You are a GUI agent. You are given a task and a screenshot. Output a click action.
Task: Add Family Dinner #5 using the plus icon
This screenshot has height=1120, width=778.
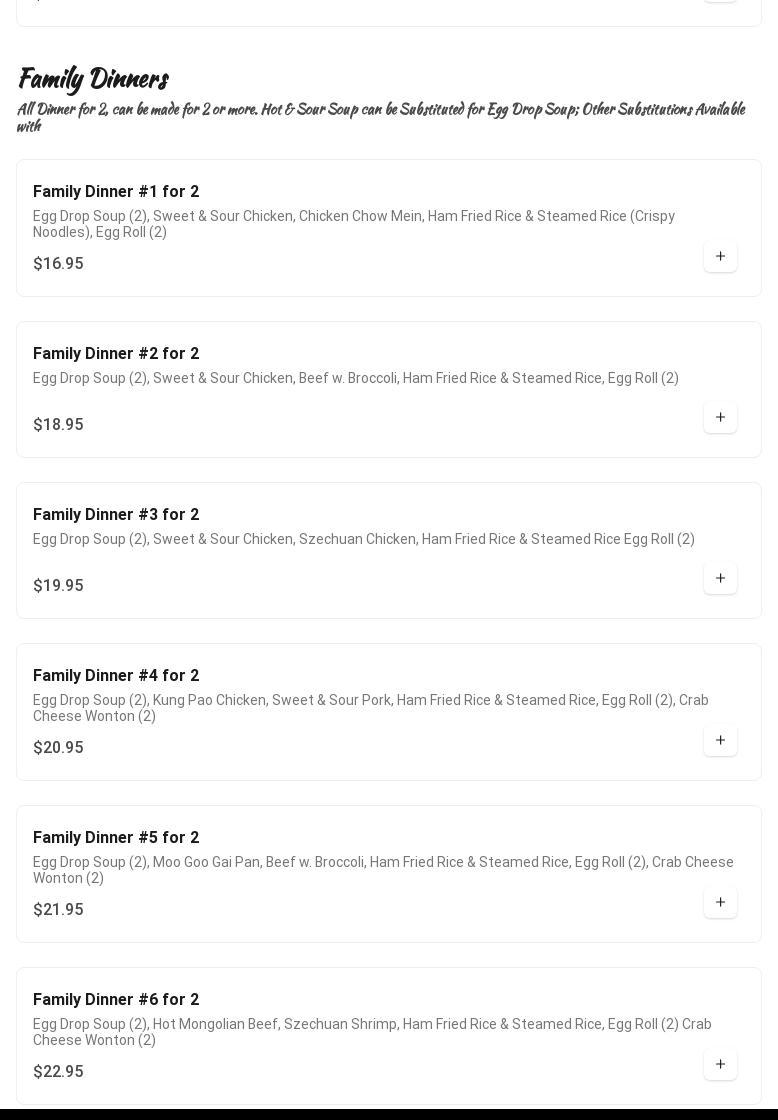click(x=720, y=902)
